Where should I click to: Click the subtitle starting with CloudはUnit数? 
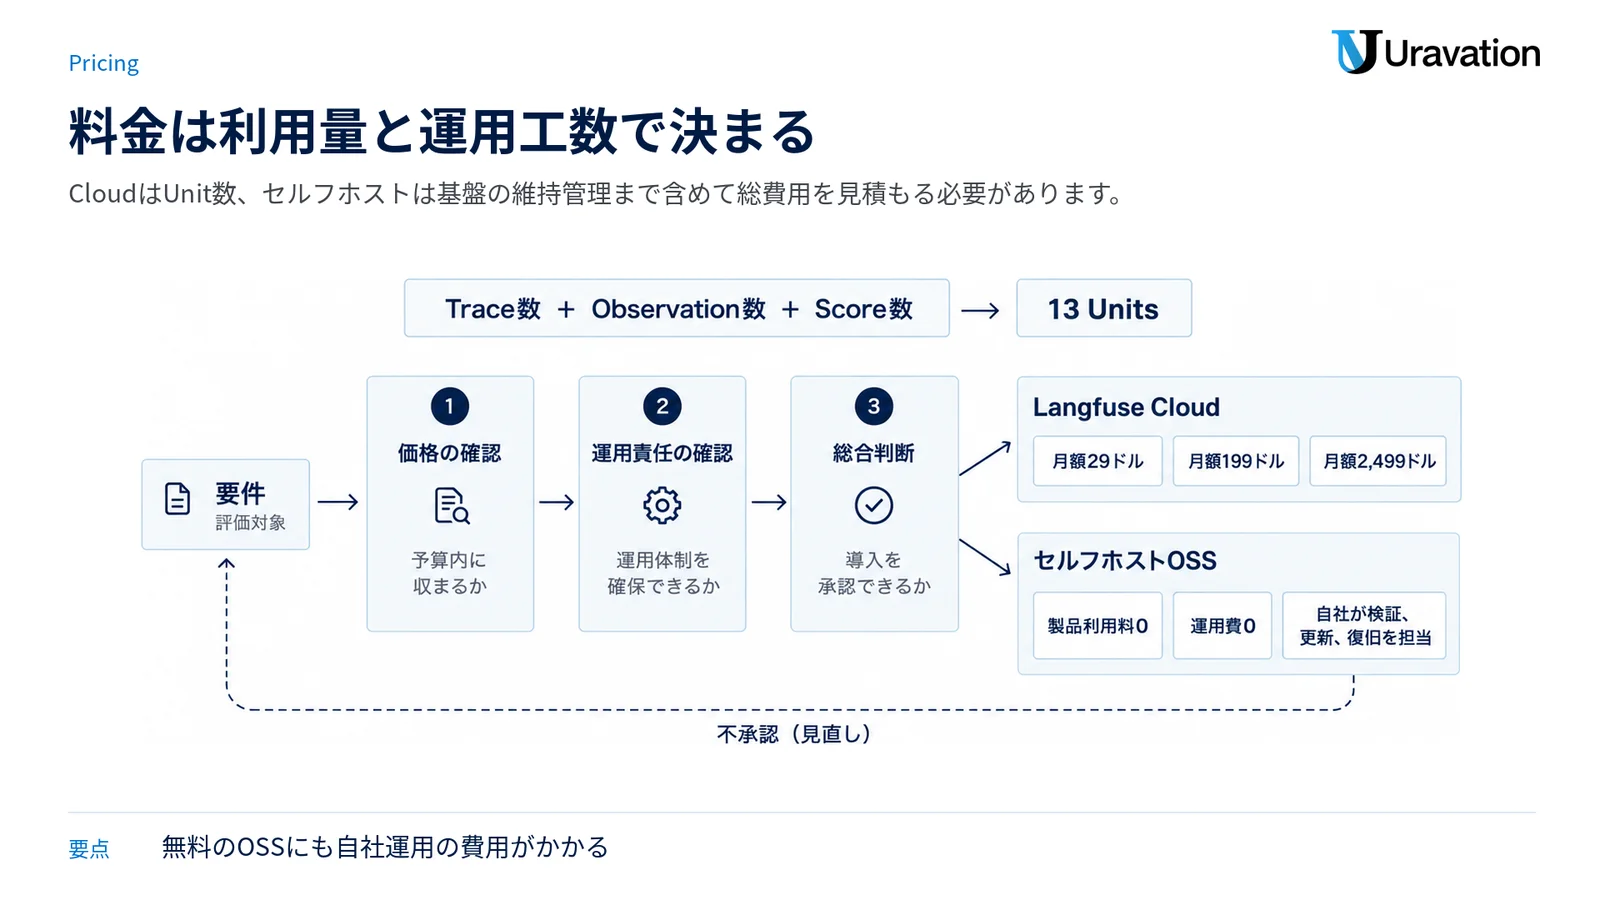pyautogui.click(x=596, y=193)
